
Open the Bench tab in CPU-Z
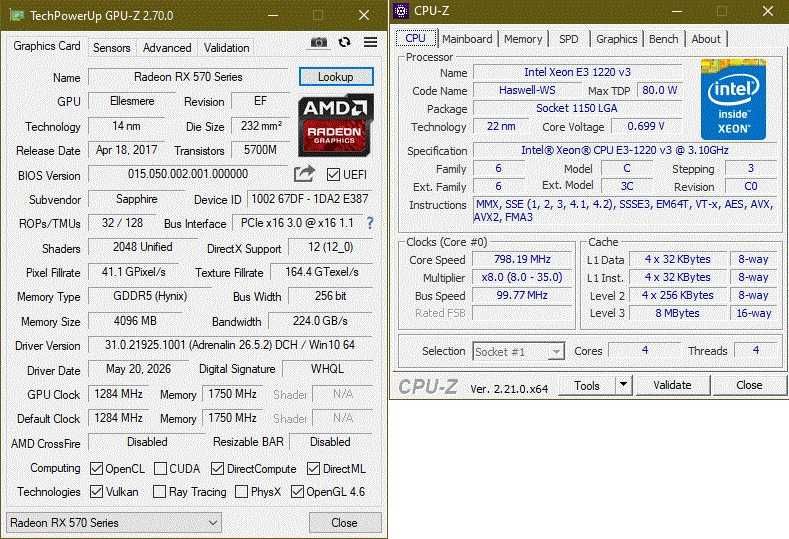click(663, 39)
